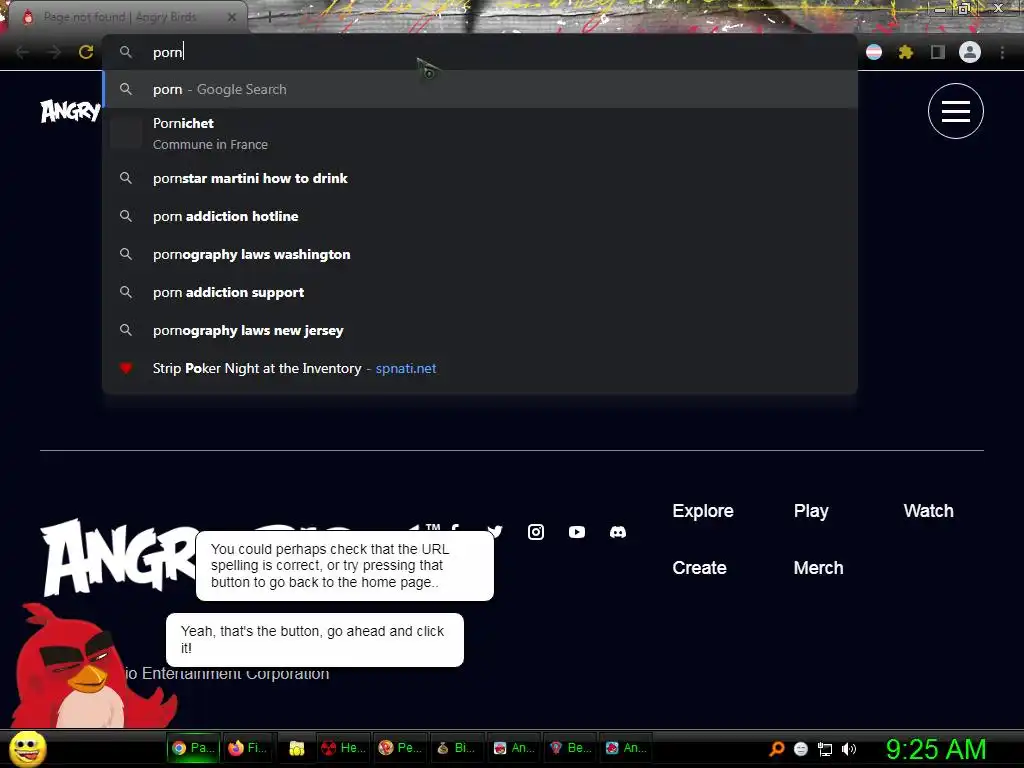The image size is (1024, 768).
Task: Open the user profile avatar menu
Action: [970, 52]
